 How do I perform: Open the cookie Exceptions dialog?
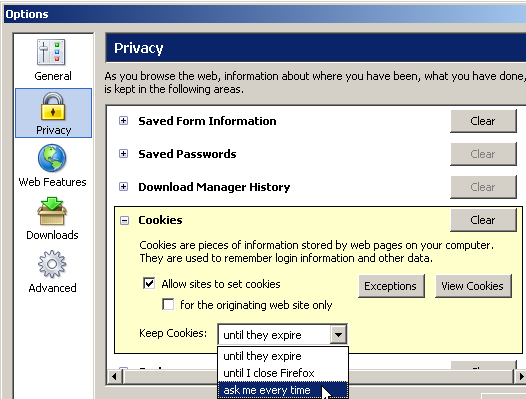pyautogui.click(x=391, y=286)
